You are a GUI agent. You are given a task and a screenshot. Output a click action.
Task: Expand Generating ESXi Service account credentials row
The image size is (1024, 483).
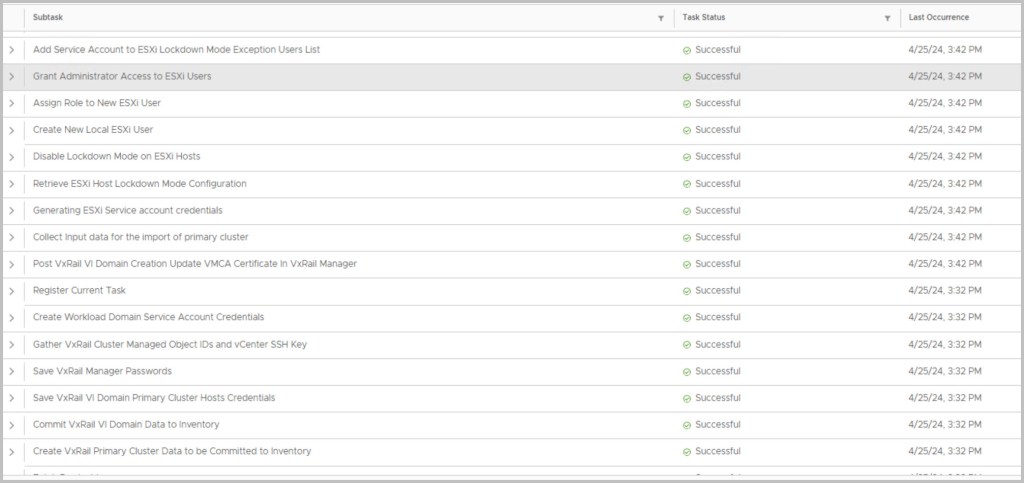coord(12,211)
